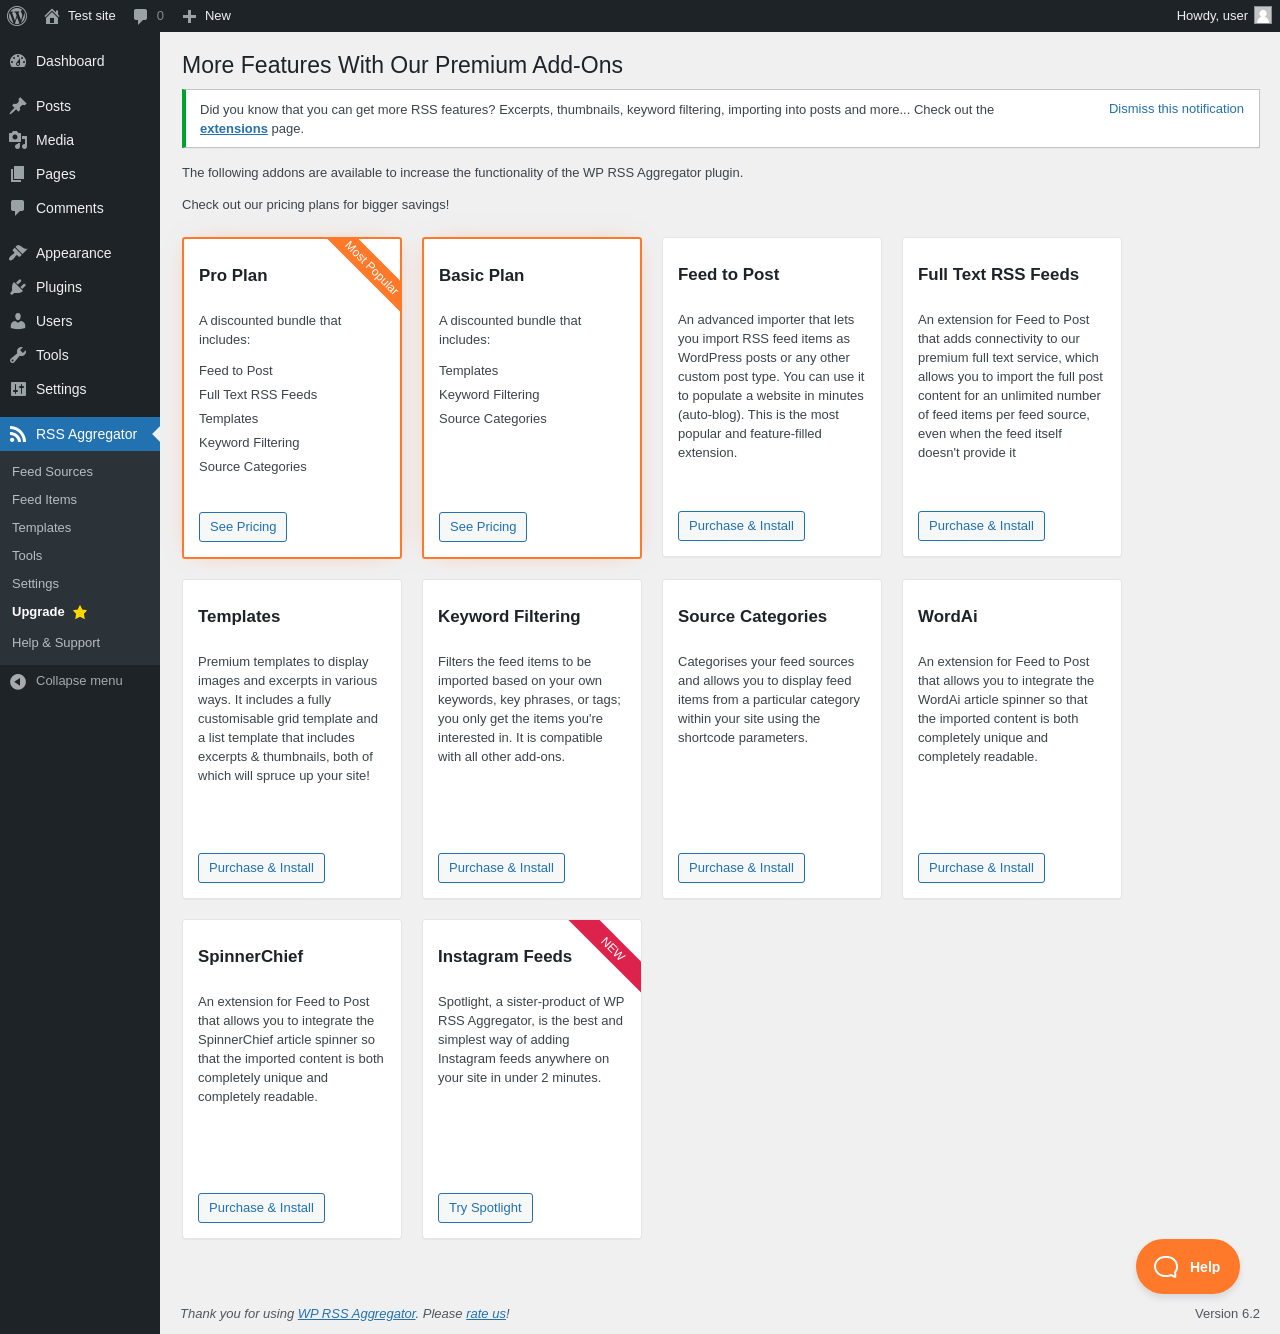Purchase & Install WordAi add-on

981,868
